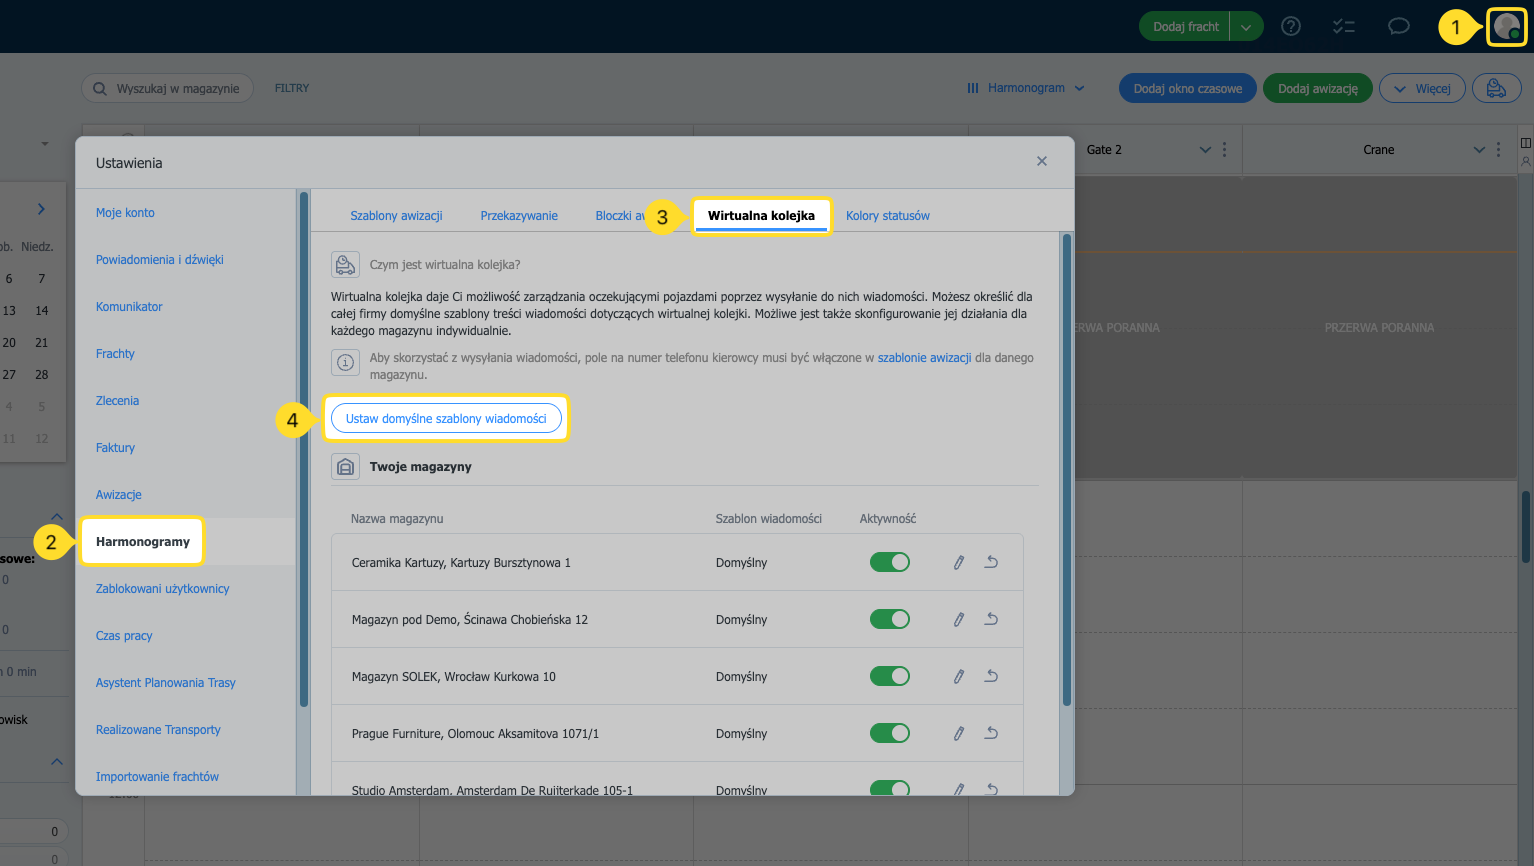Open Zablokowani użytkownicy settings section
The image size is (1534, 866).
(162, 589)
